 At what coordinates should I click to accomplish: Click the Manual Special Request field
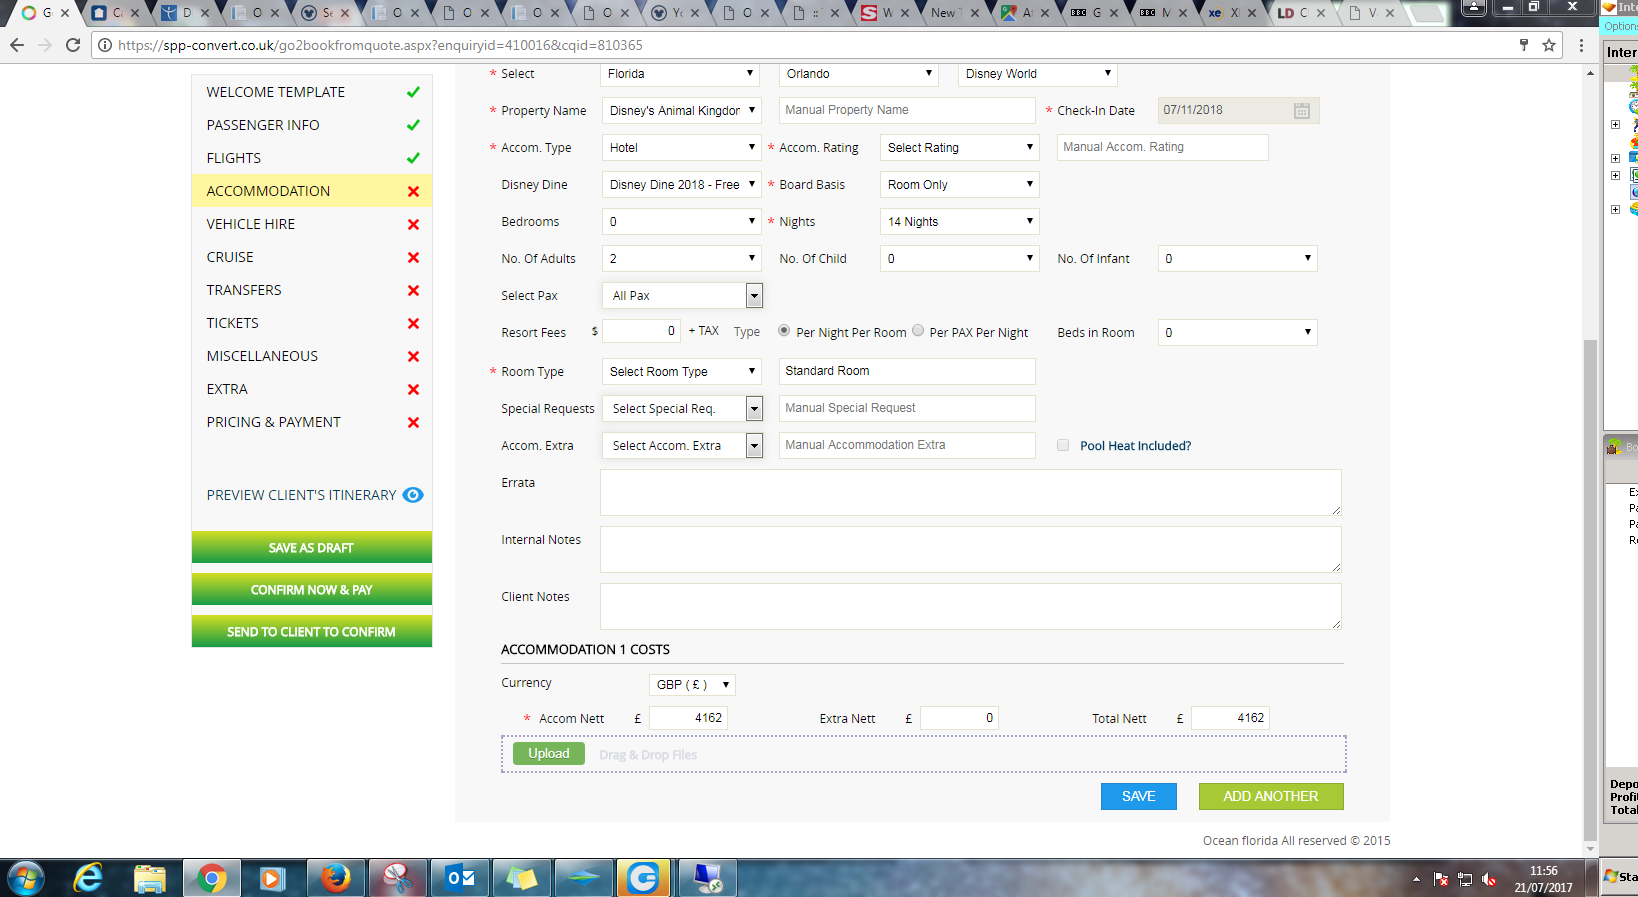(907, 408)
